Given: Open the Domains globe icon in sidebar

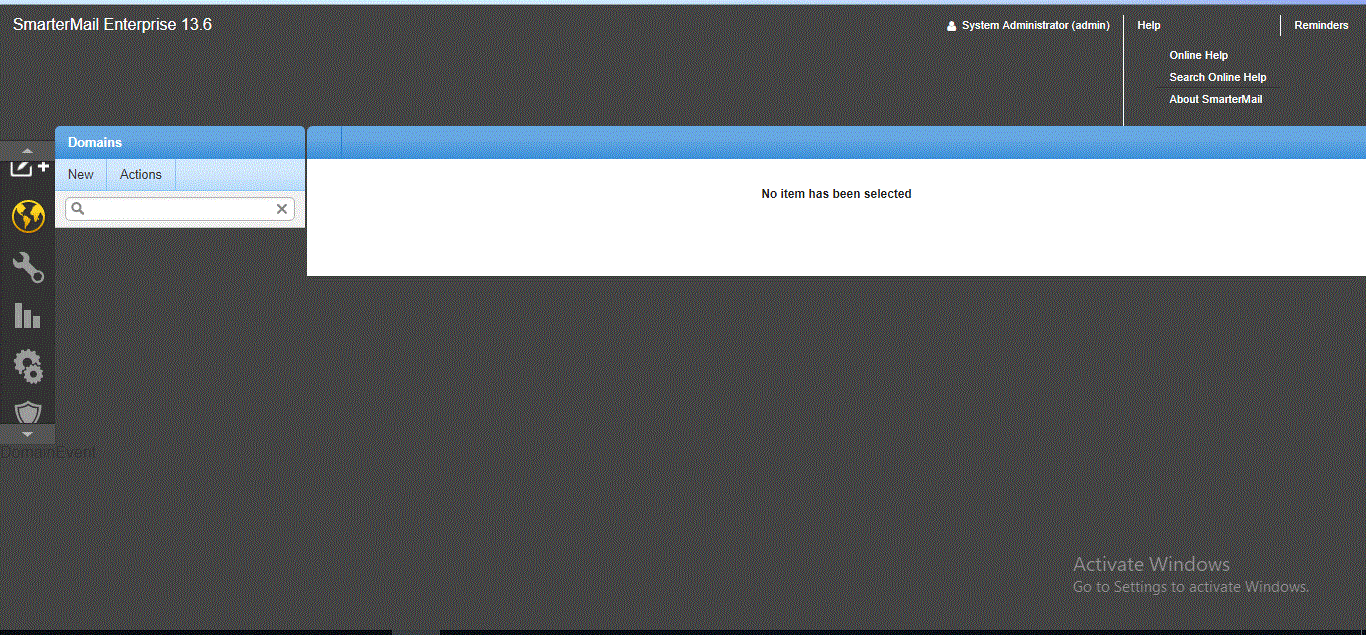Looking at the screenshot, I should (28, 216).
